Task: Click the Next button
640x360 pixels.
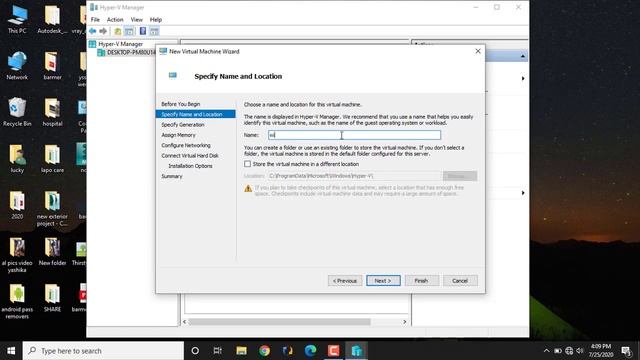Action: pyautogui.click(x=383, y=280)
